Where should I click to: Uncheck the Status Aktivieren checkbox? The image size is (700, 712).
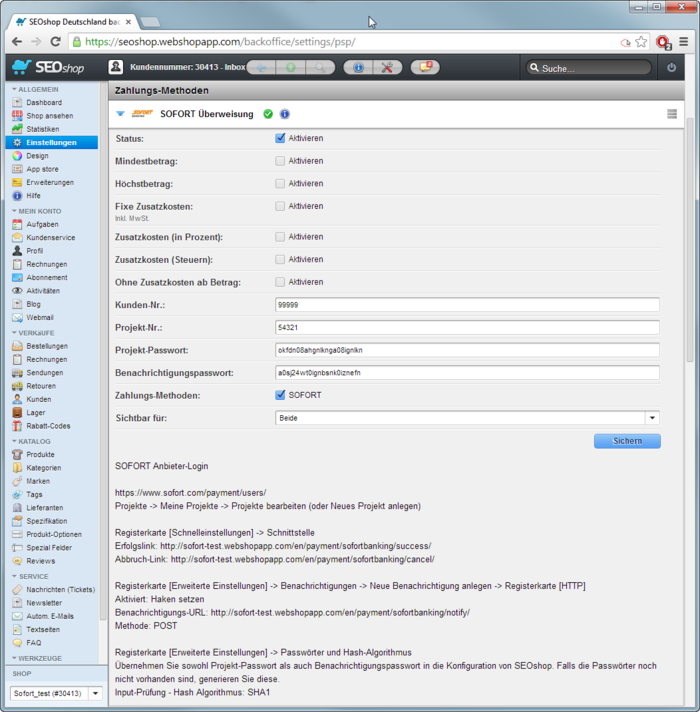[x=280, y=138]
